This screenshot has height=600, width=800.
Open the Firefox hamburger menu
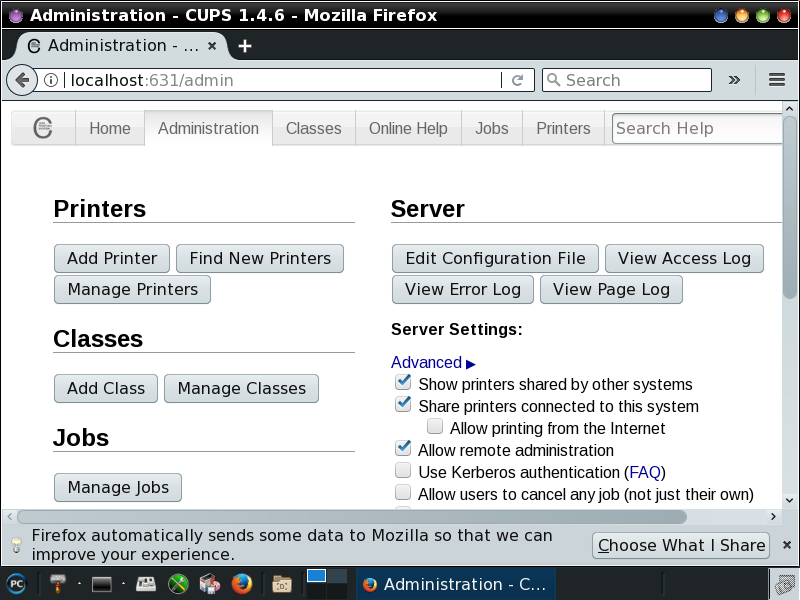[776, 80]
